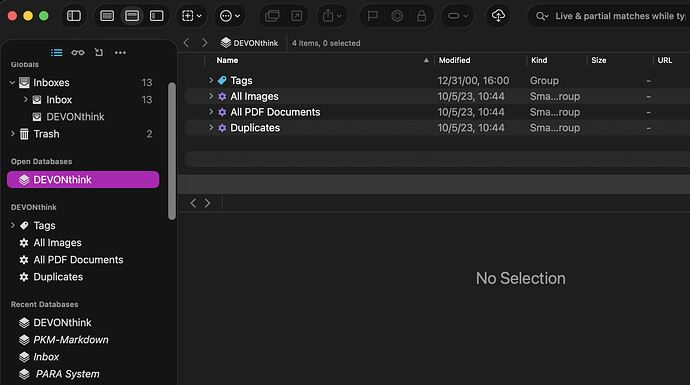
Task: Toggle the sidebar visibility button
Action: (x=73, y=16)
